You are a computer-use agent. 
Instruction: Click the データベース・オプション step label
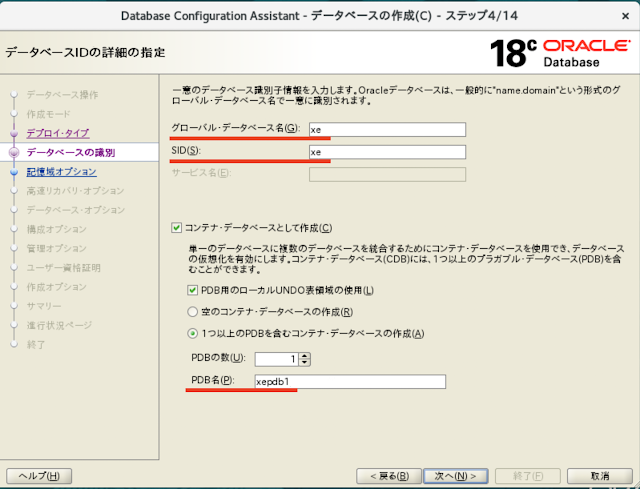click(76, 210)
